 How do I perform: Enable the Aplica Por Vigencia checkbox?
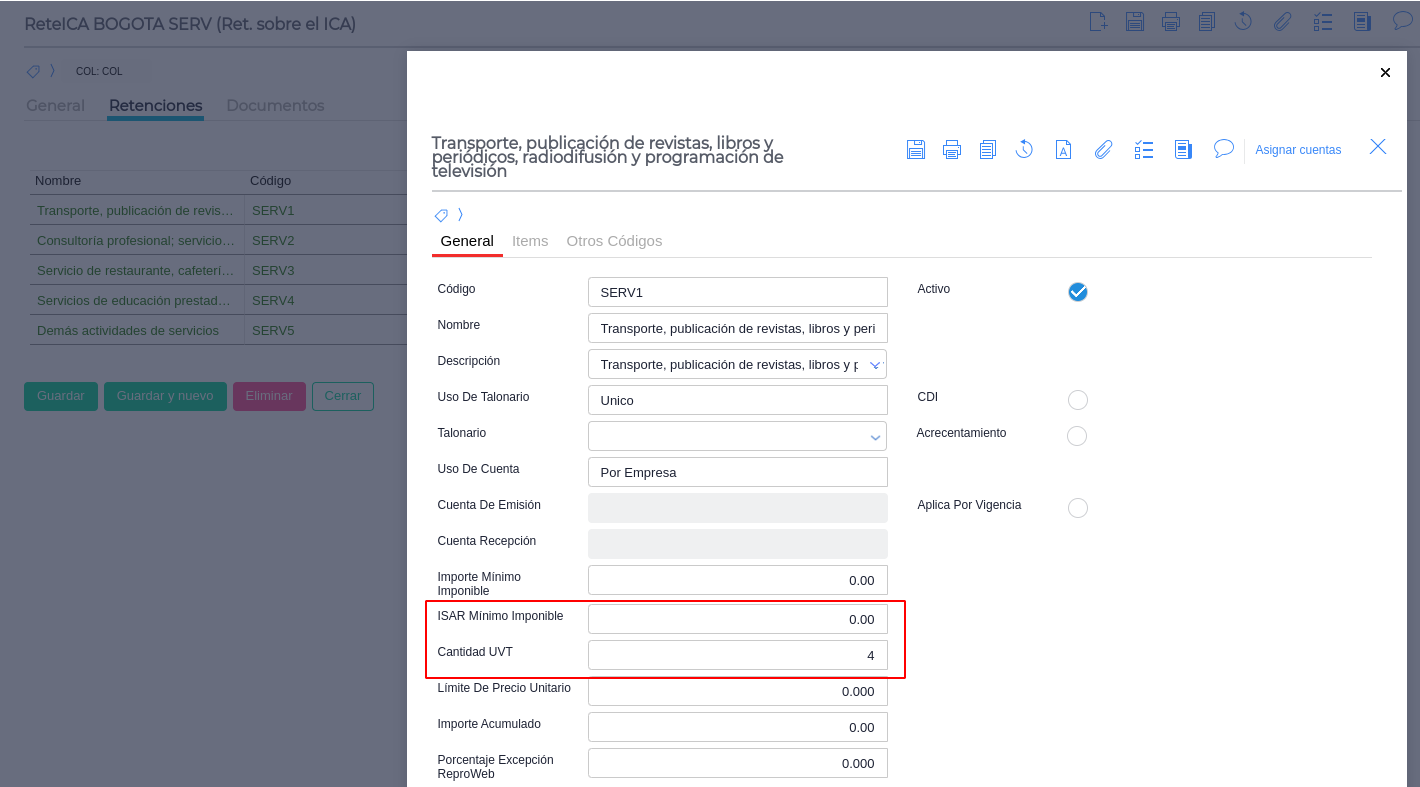(1077, 508)
